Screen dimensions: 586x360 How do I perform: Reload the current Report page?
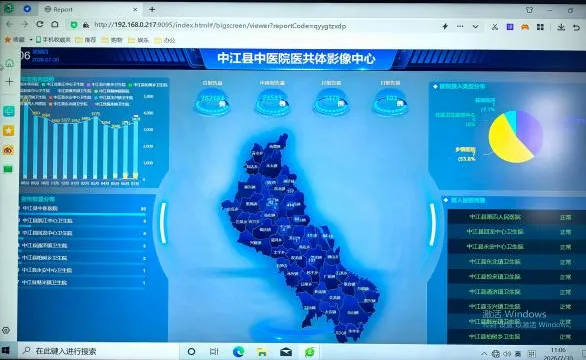40,25
